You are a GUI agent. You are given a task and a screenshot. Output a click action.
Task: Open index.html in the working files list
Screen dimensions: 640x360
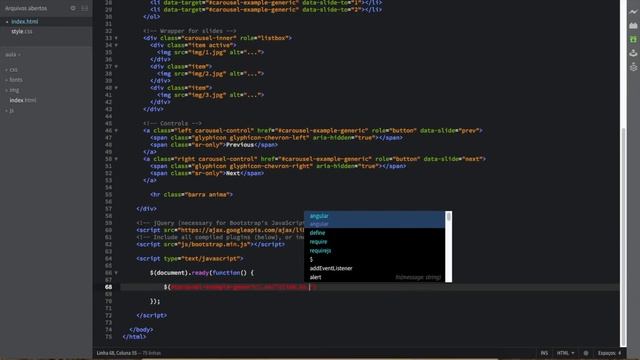24,21
